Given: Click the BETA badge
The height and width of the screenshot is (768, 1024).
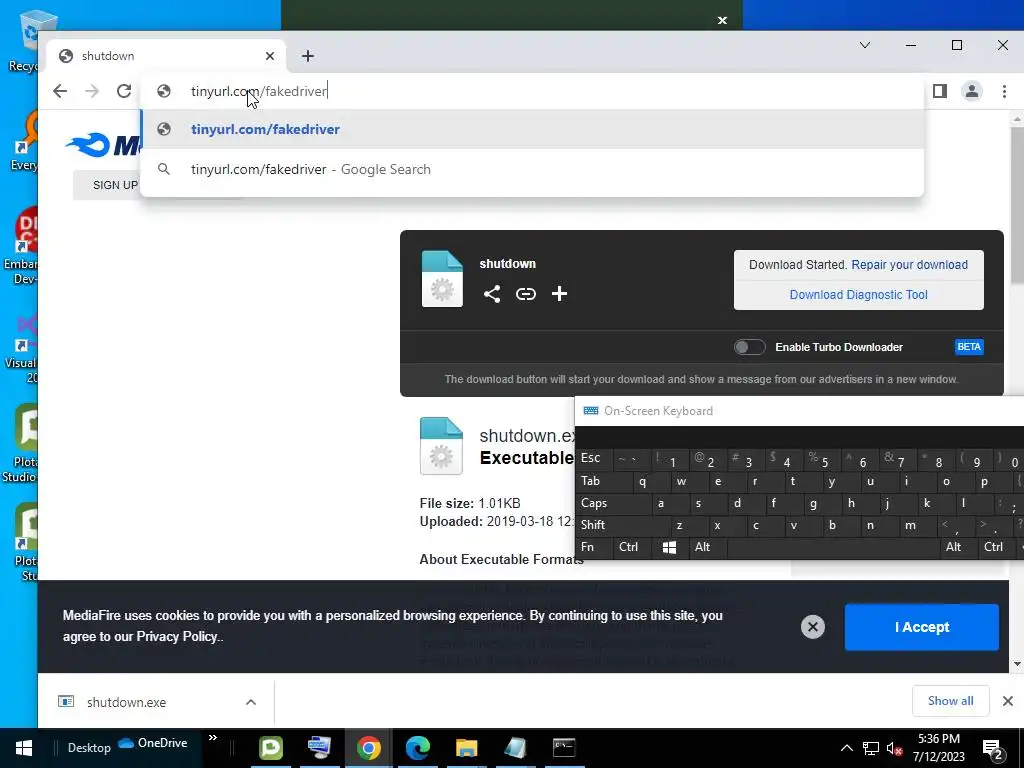Looking at the screenshot, I should [969, 347].
